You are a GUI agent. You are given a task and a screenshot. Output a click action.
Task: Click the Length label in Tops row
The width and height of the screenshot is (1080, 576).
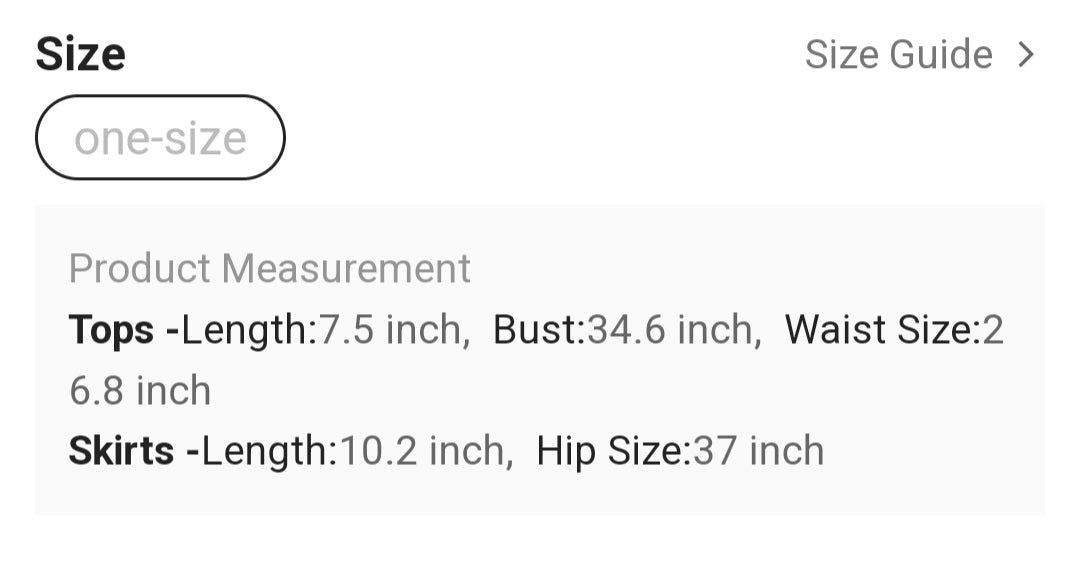click(247, 330)
